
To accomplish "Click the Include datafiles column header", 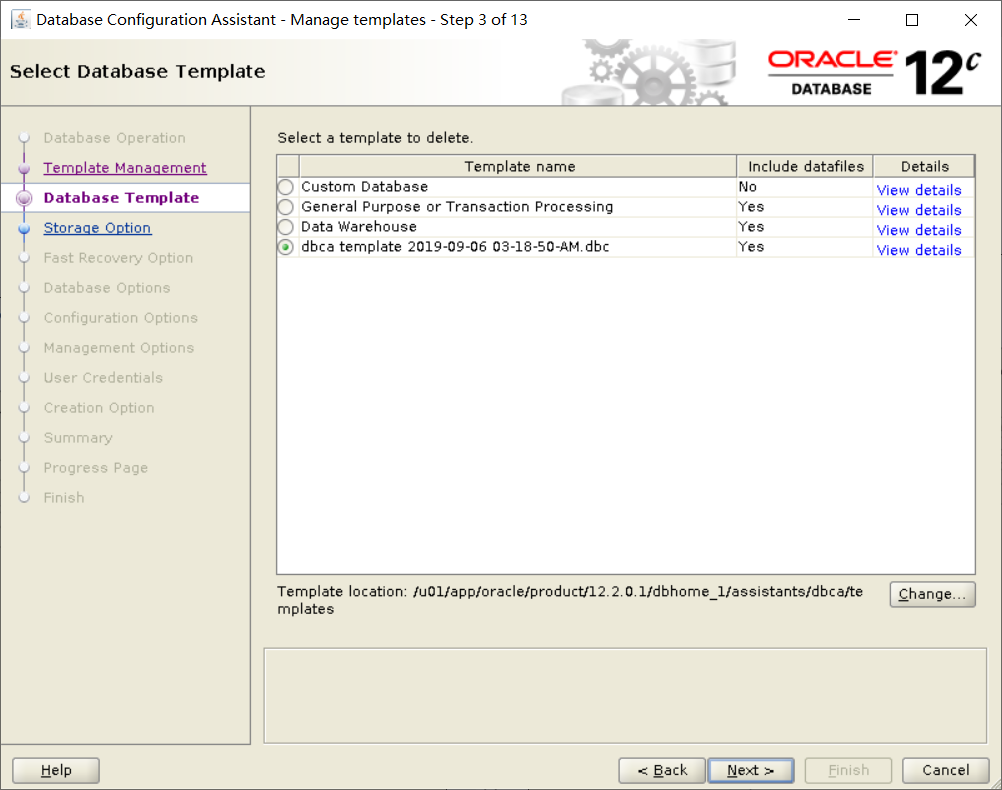I will pos(804,166).
